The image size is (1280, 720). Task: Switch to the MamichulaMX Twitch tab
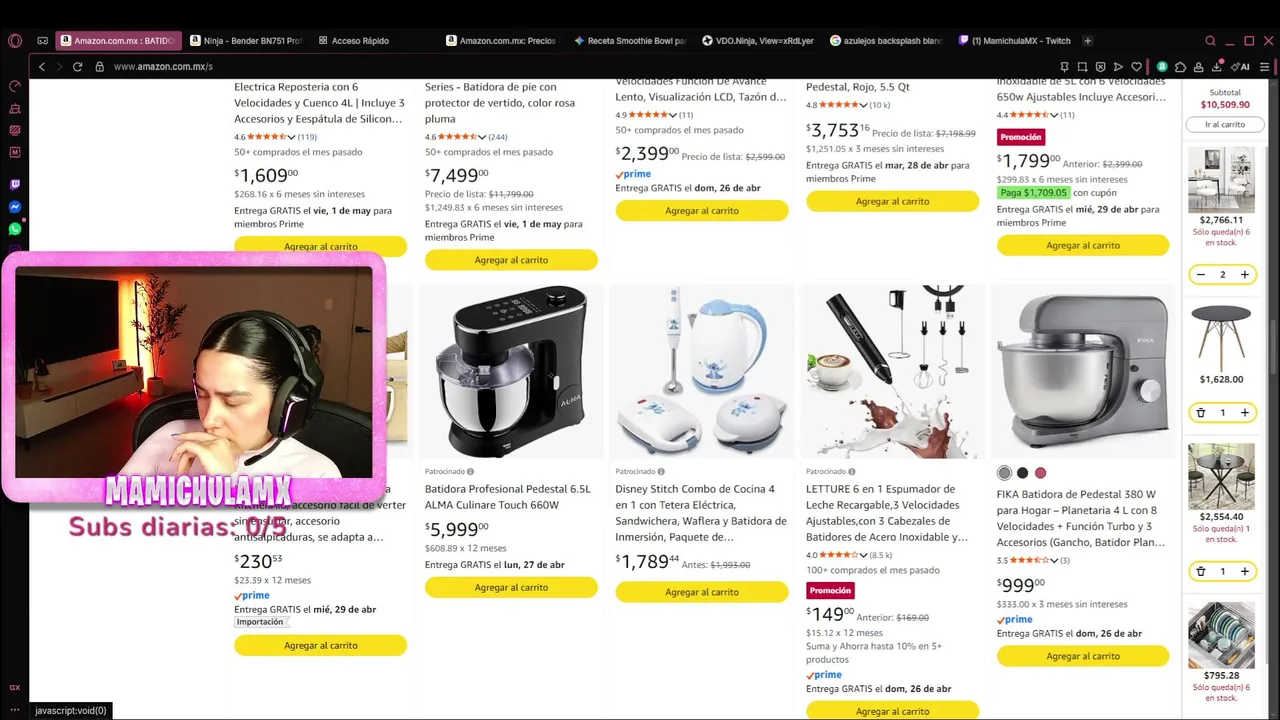coord(1015,41)
